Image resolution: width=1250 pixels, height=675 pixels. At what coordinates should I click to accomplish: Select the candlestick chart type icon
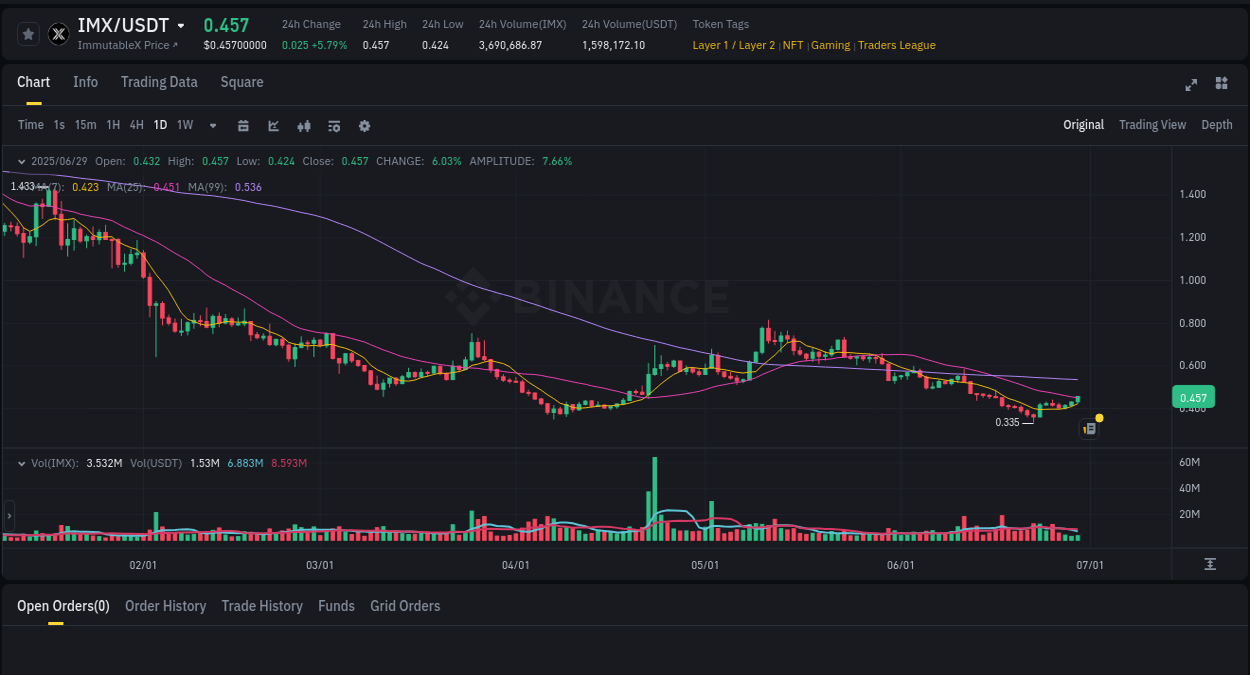click(304, 125)
